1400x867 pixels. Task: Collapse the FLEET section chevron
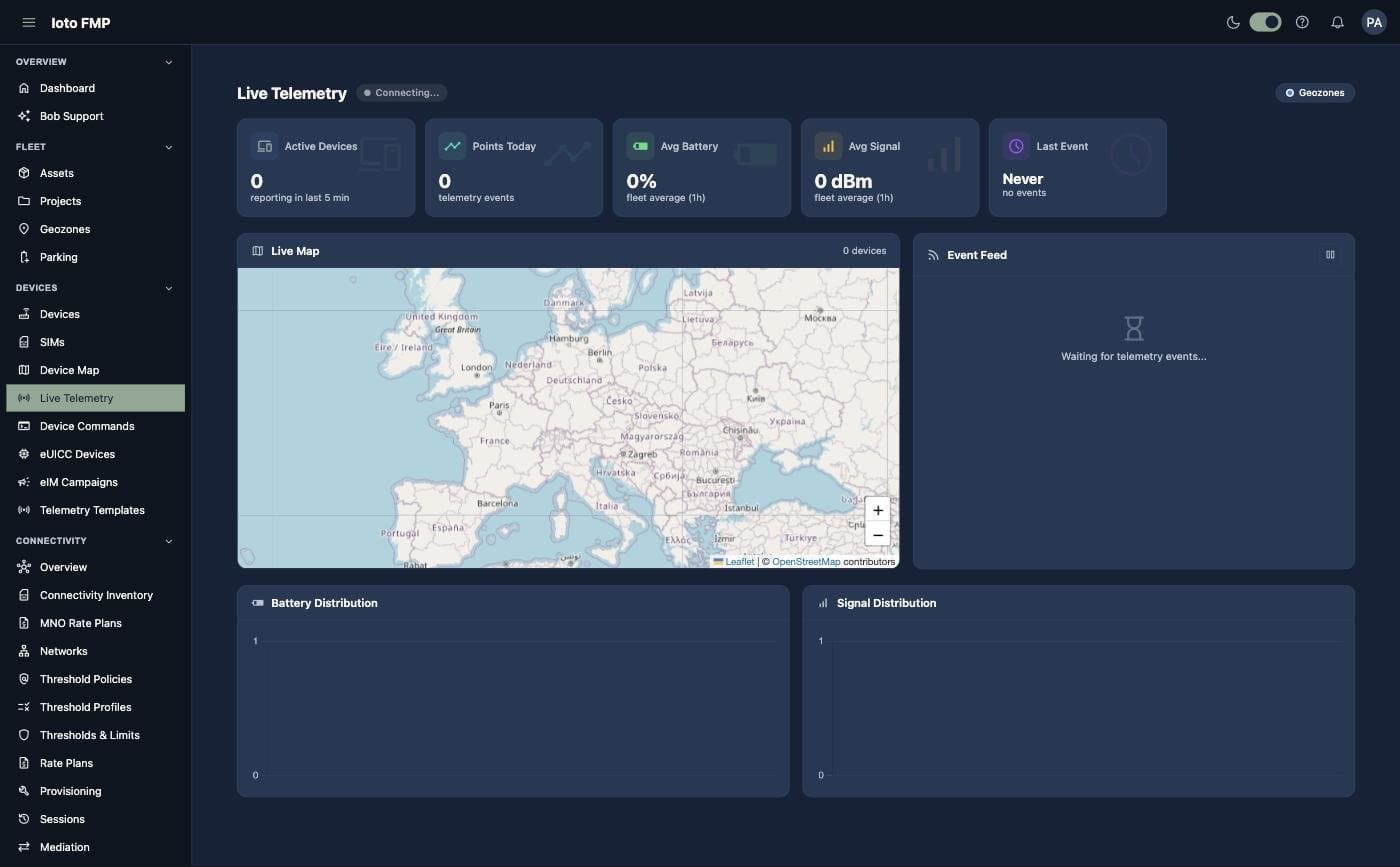pyautogui.click(x=168, y=147)
